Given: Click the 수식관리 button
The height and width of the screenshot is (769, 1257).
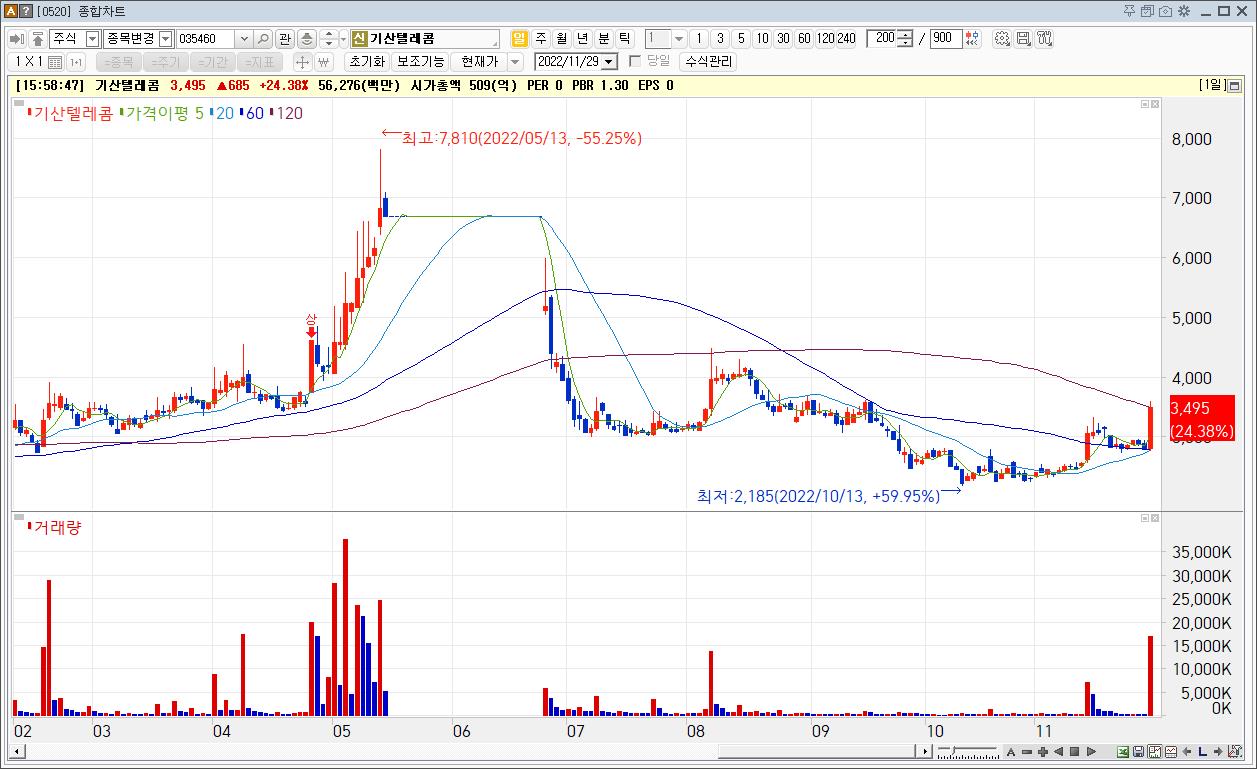Looking at the screenshot, I should point(707,61).
